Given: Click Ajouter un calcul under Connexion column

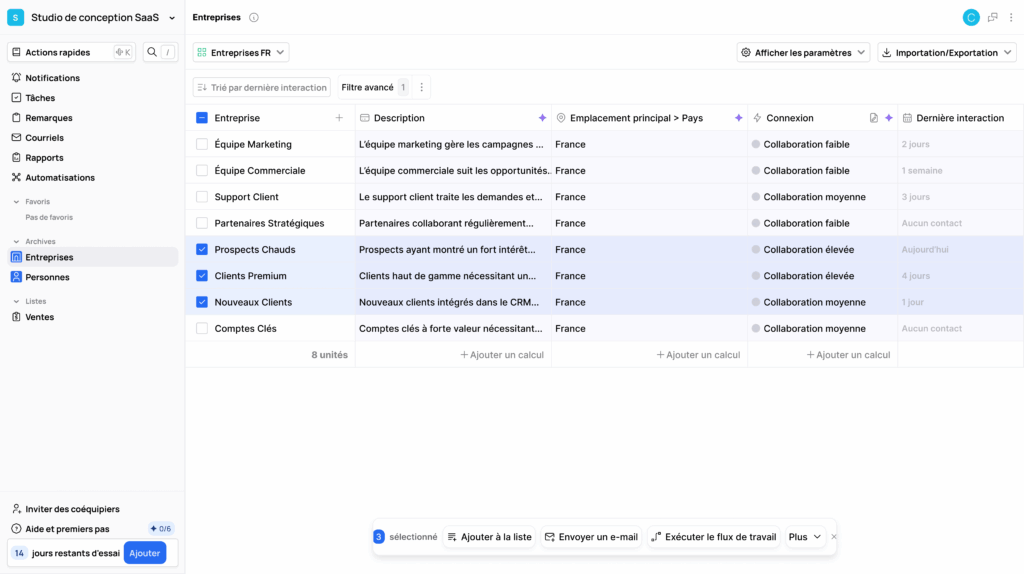Looking at the screenshot, I should 848,355.
